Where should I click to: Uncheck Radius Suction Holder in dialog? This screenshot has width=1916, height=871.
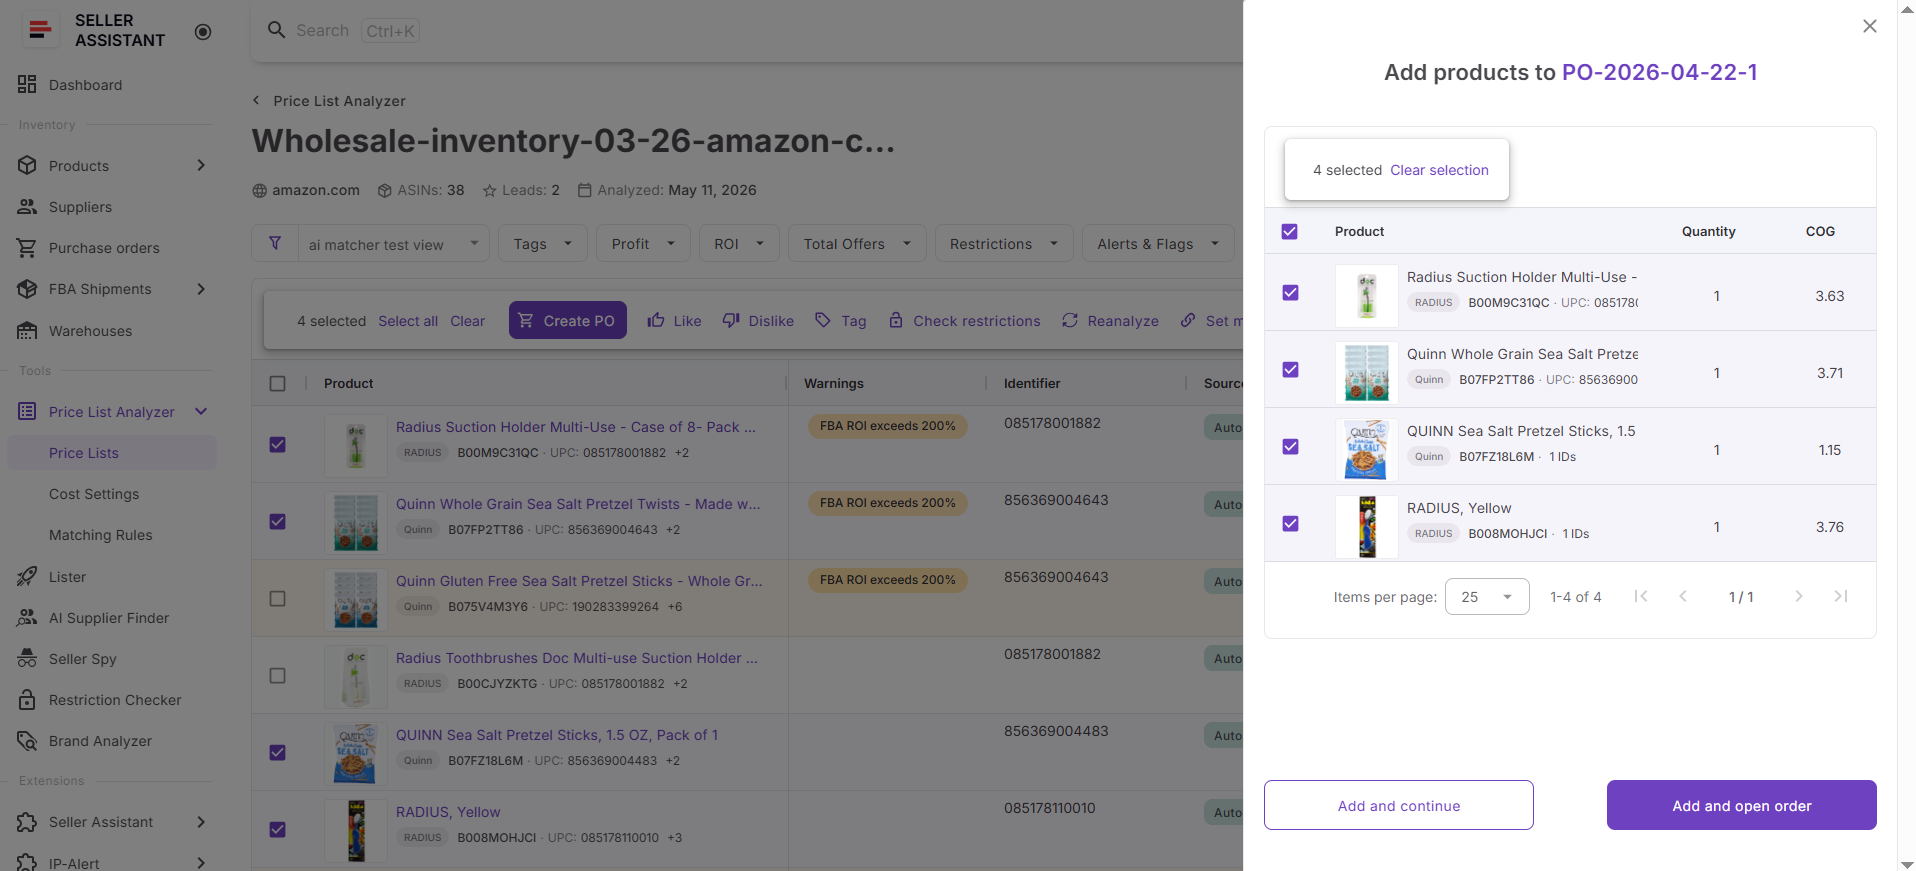click(x=1291, y=292)
